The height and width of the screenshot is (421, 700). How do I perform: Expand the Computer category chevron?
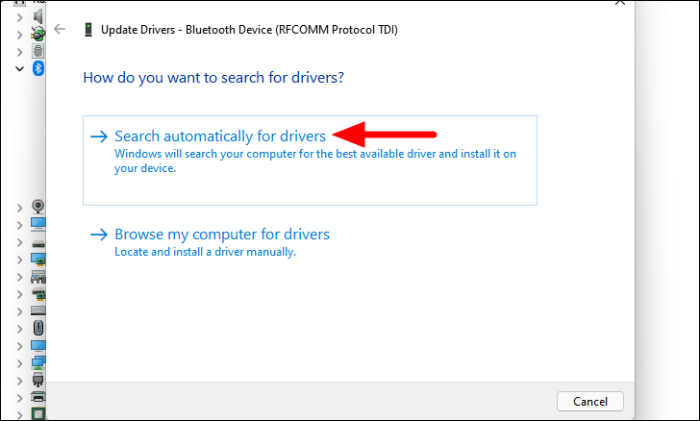coord(19,225)
